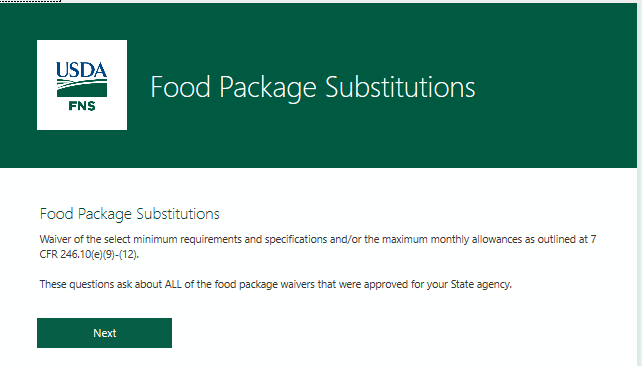Viewport: 642px width, 366px height.
Task: Click the USDA FNS logo
Action: 82,85
